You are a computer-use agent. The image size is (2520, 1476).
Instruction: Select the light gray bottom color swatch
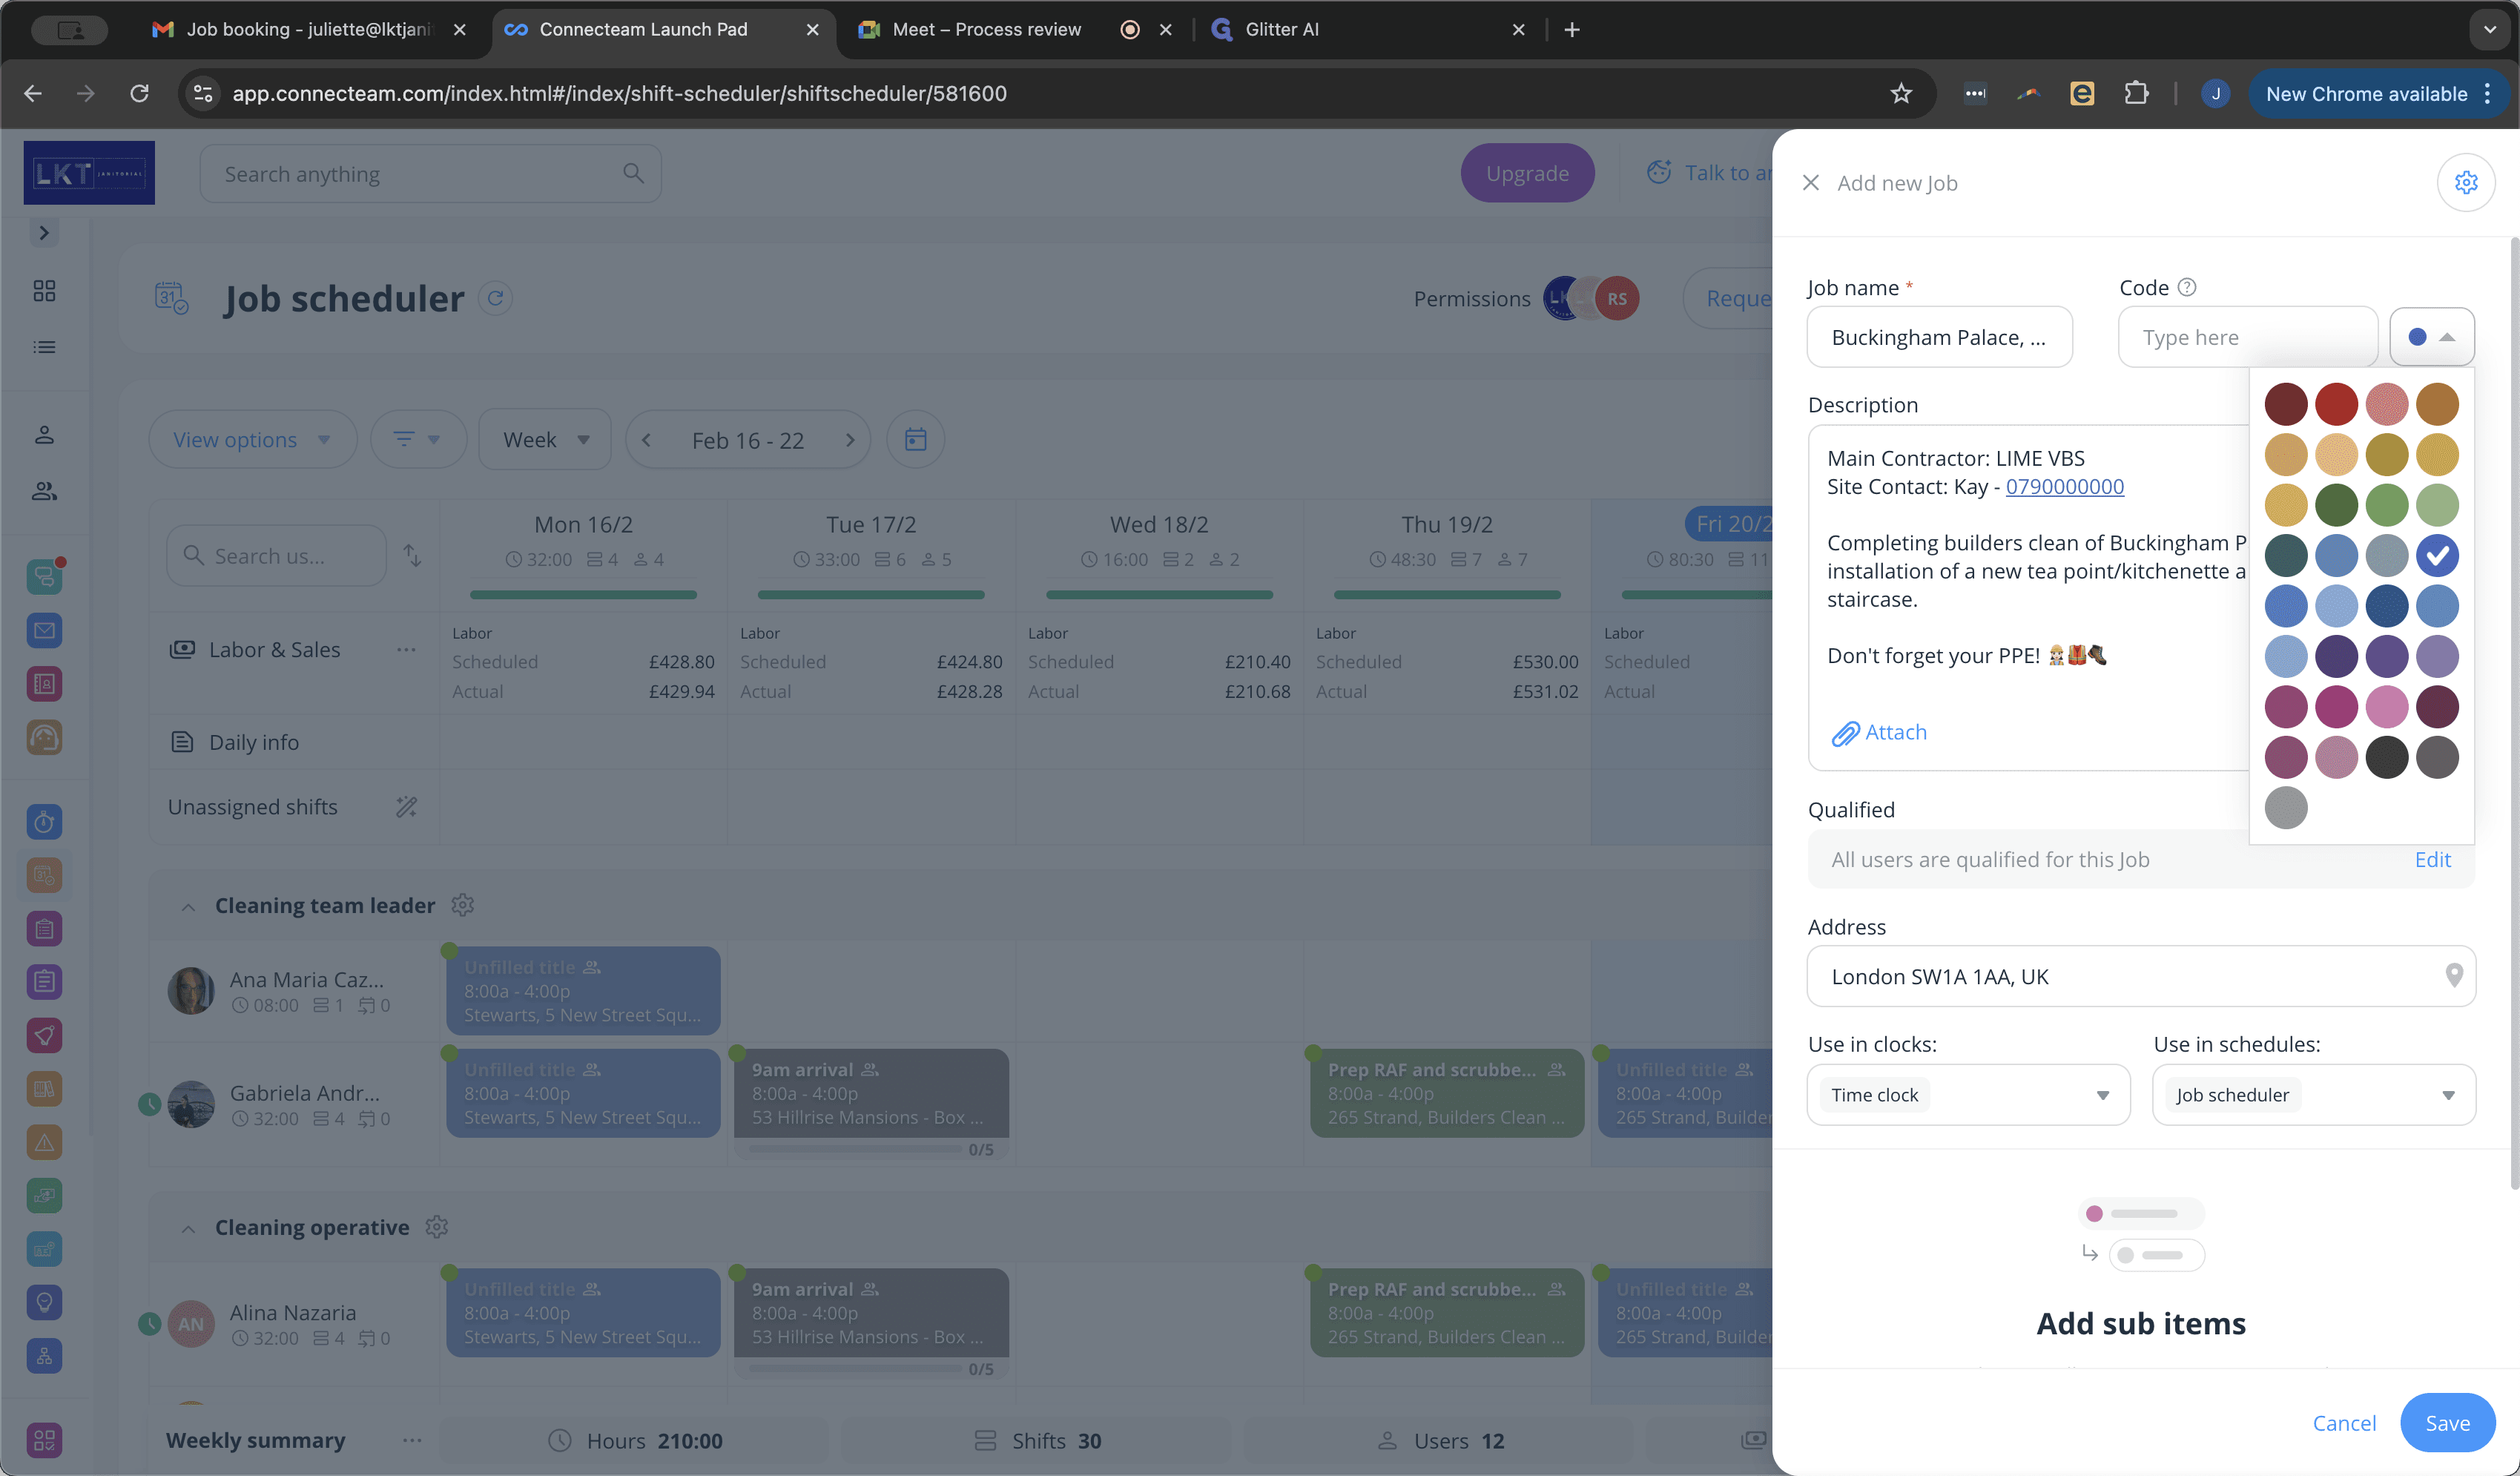(2286, 808)
